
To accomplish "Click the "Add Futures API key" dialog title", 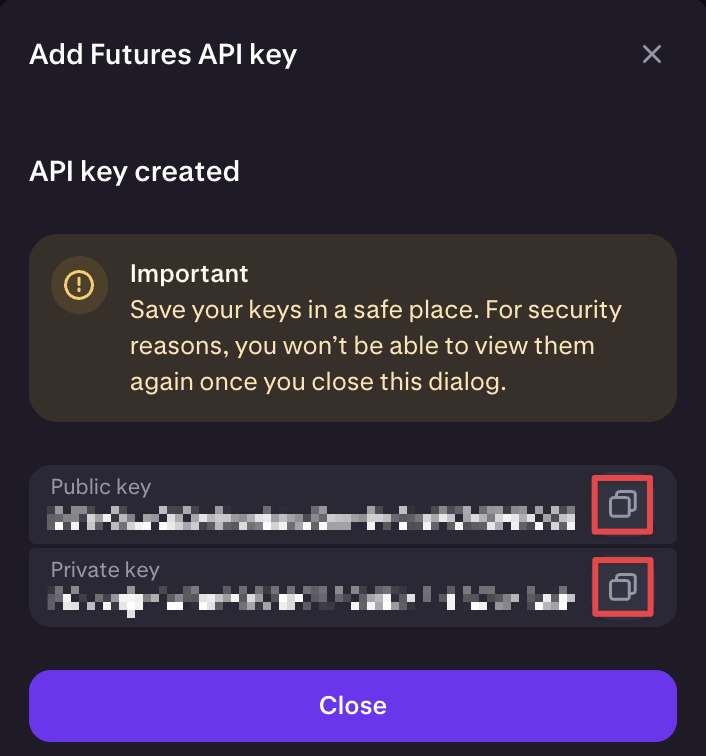I will coord(163,54).
